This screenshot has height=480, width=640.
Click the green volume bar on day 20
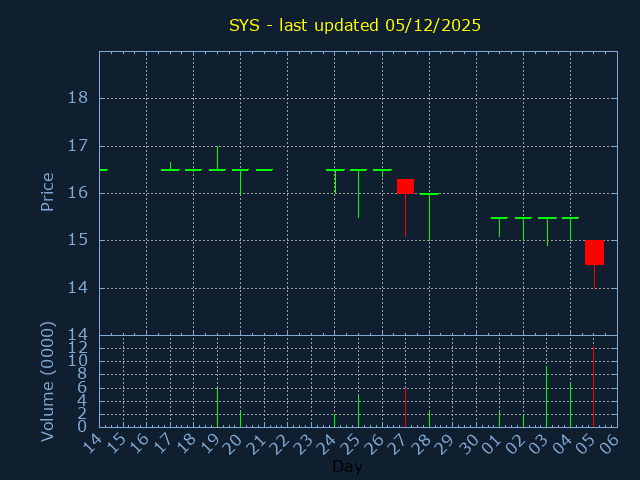(x=240, y=419)
